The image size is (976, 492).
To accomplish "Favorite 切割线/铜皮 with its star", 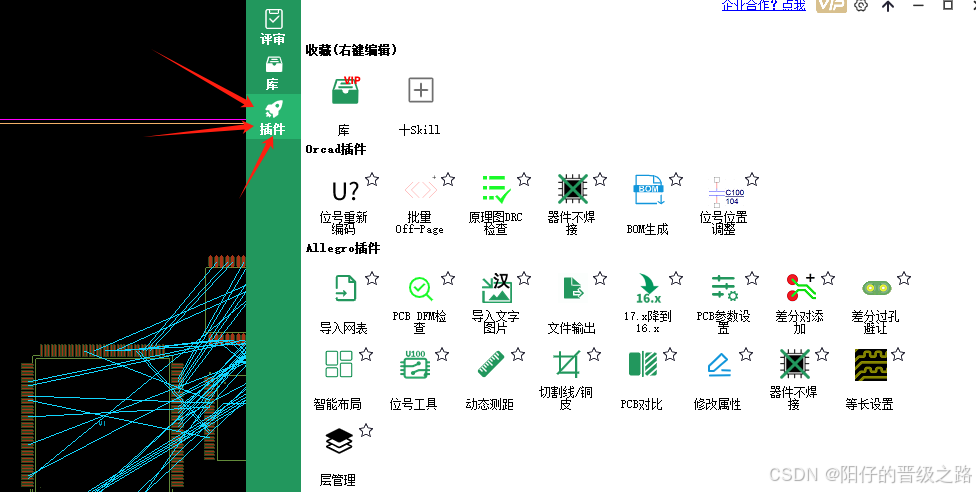I will (x=594, y=354).
